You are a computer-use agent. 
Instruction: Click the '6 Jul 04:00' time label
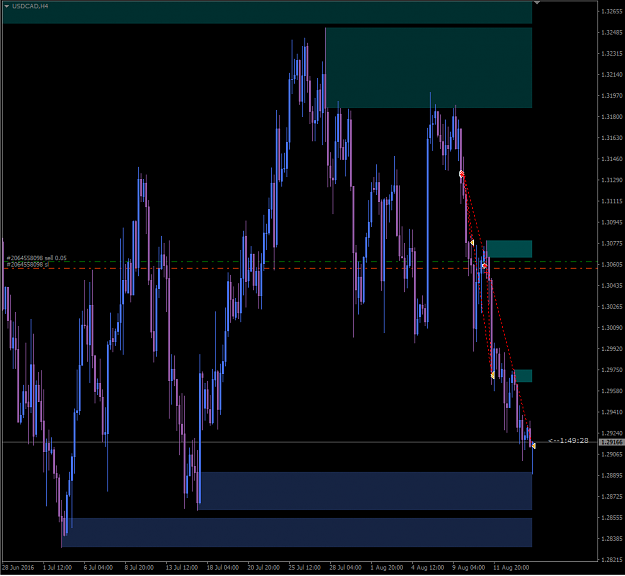pyautogui.click(x=98, y=568)
